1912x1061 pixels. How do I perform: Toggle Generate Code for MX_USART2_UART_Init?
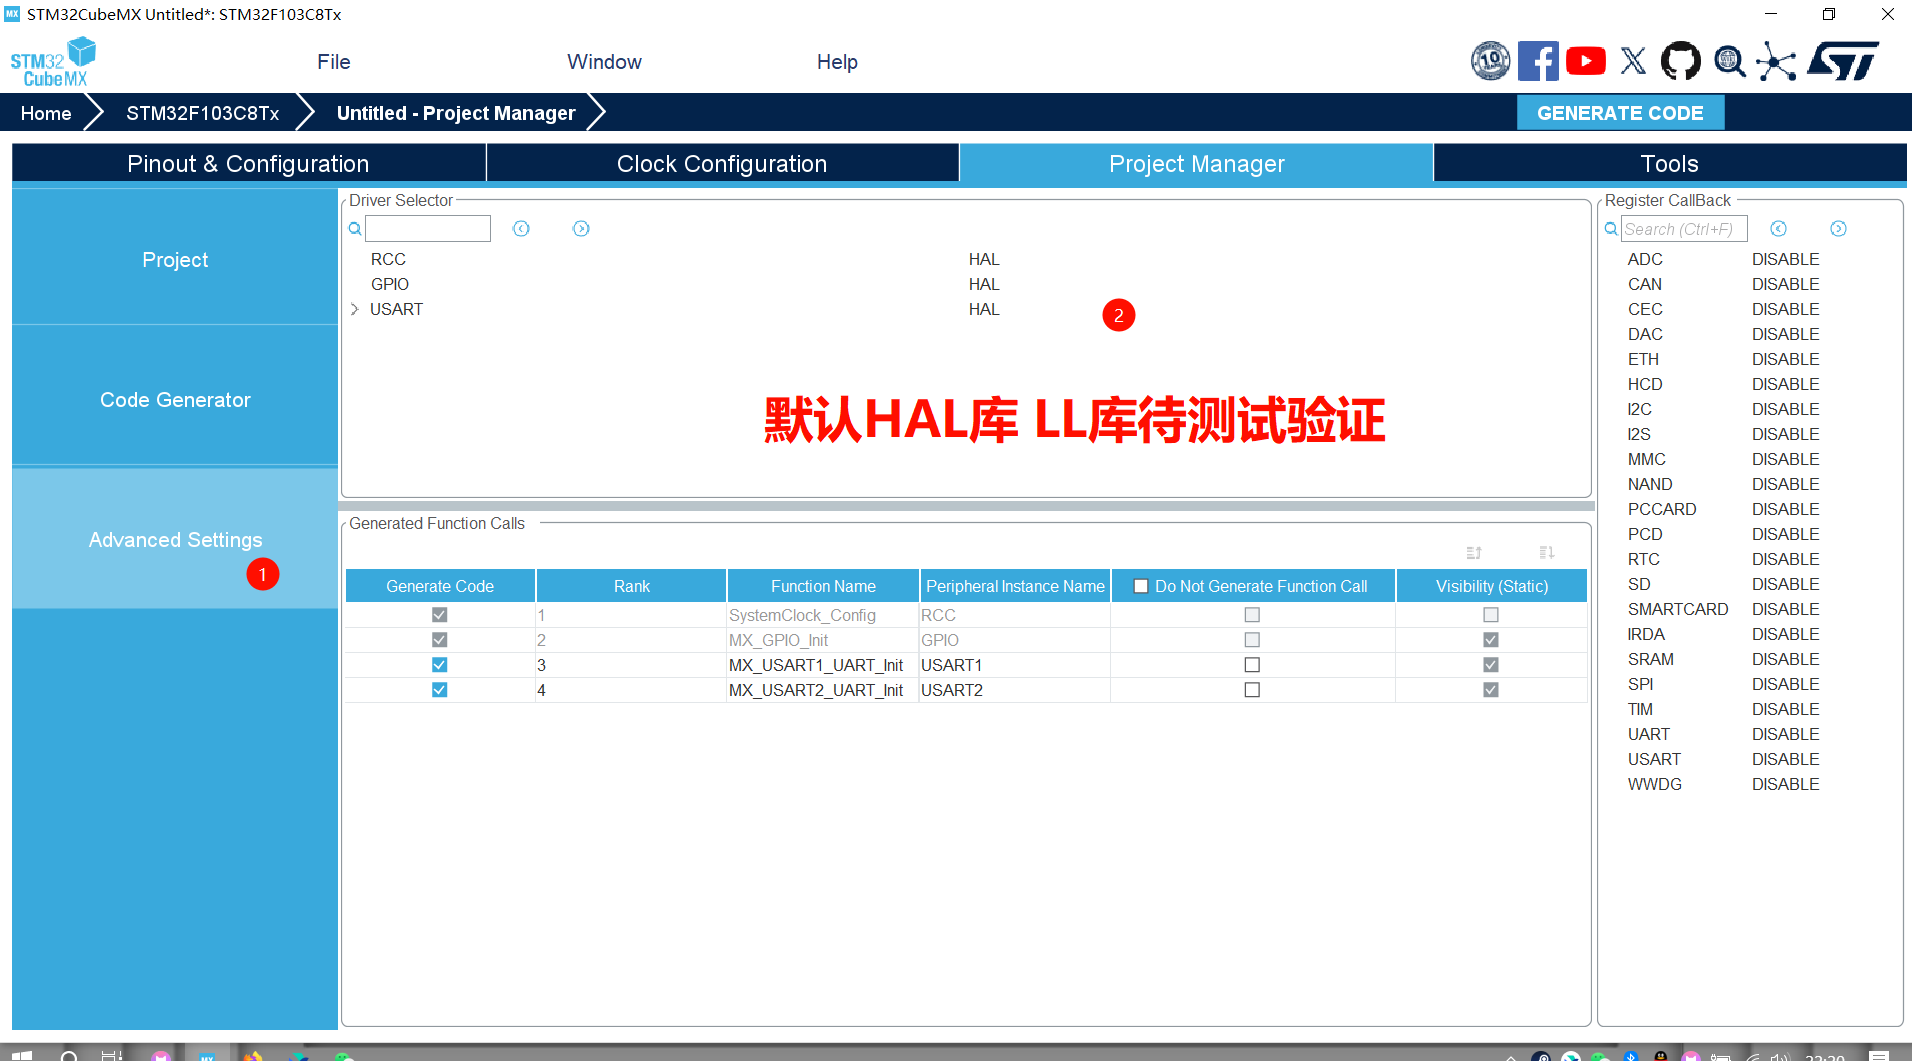pyautogui.click(x=439, y=690)
